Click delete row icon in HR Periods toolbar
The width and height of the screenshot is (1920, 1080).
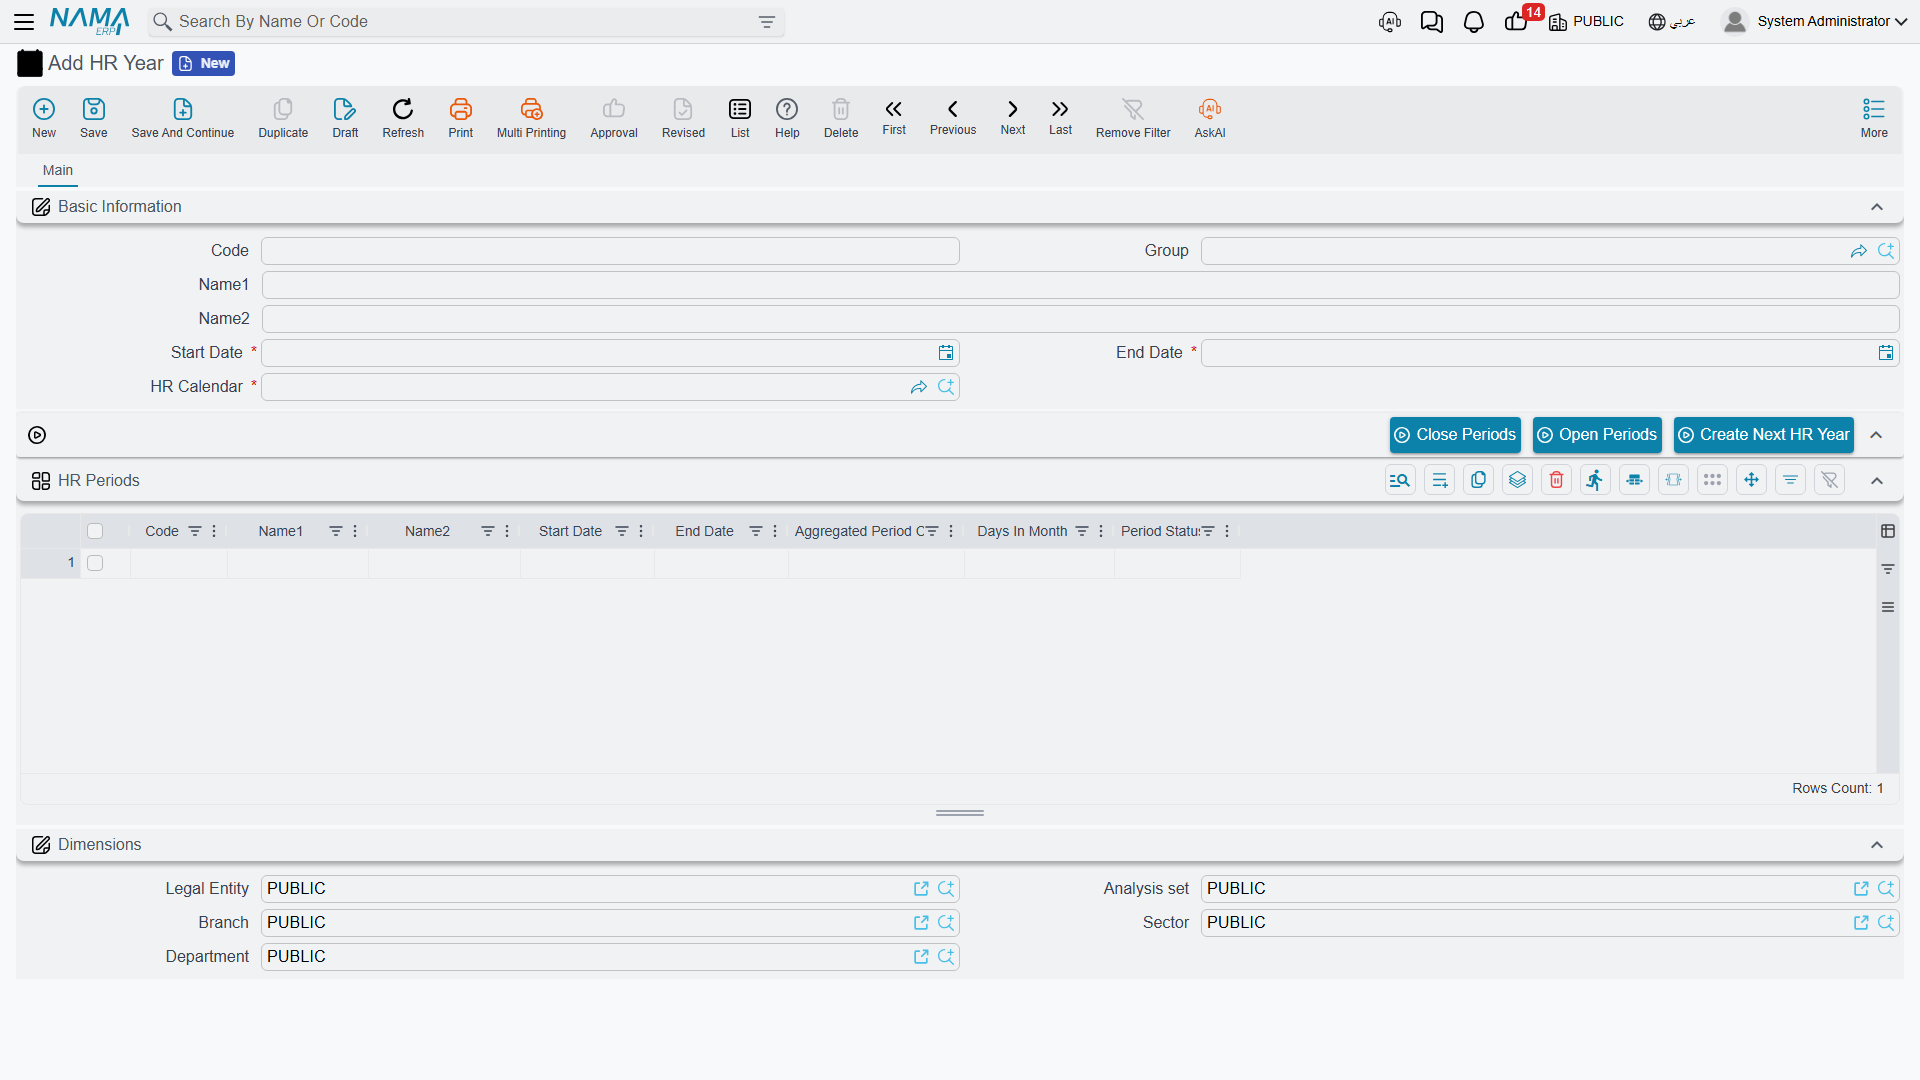[x=1556, y=481]
